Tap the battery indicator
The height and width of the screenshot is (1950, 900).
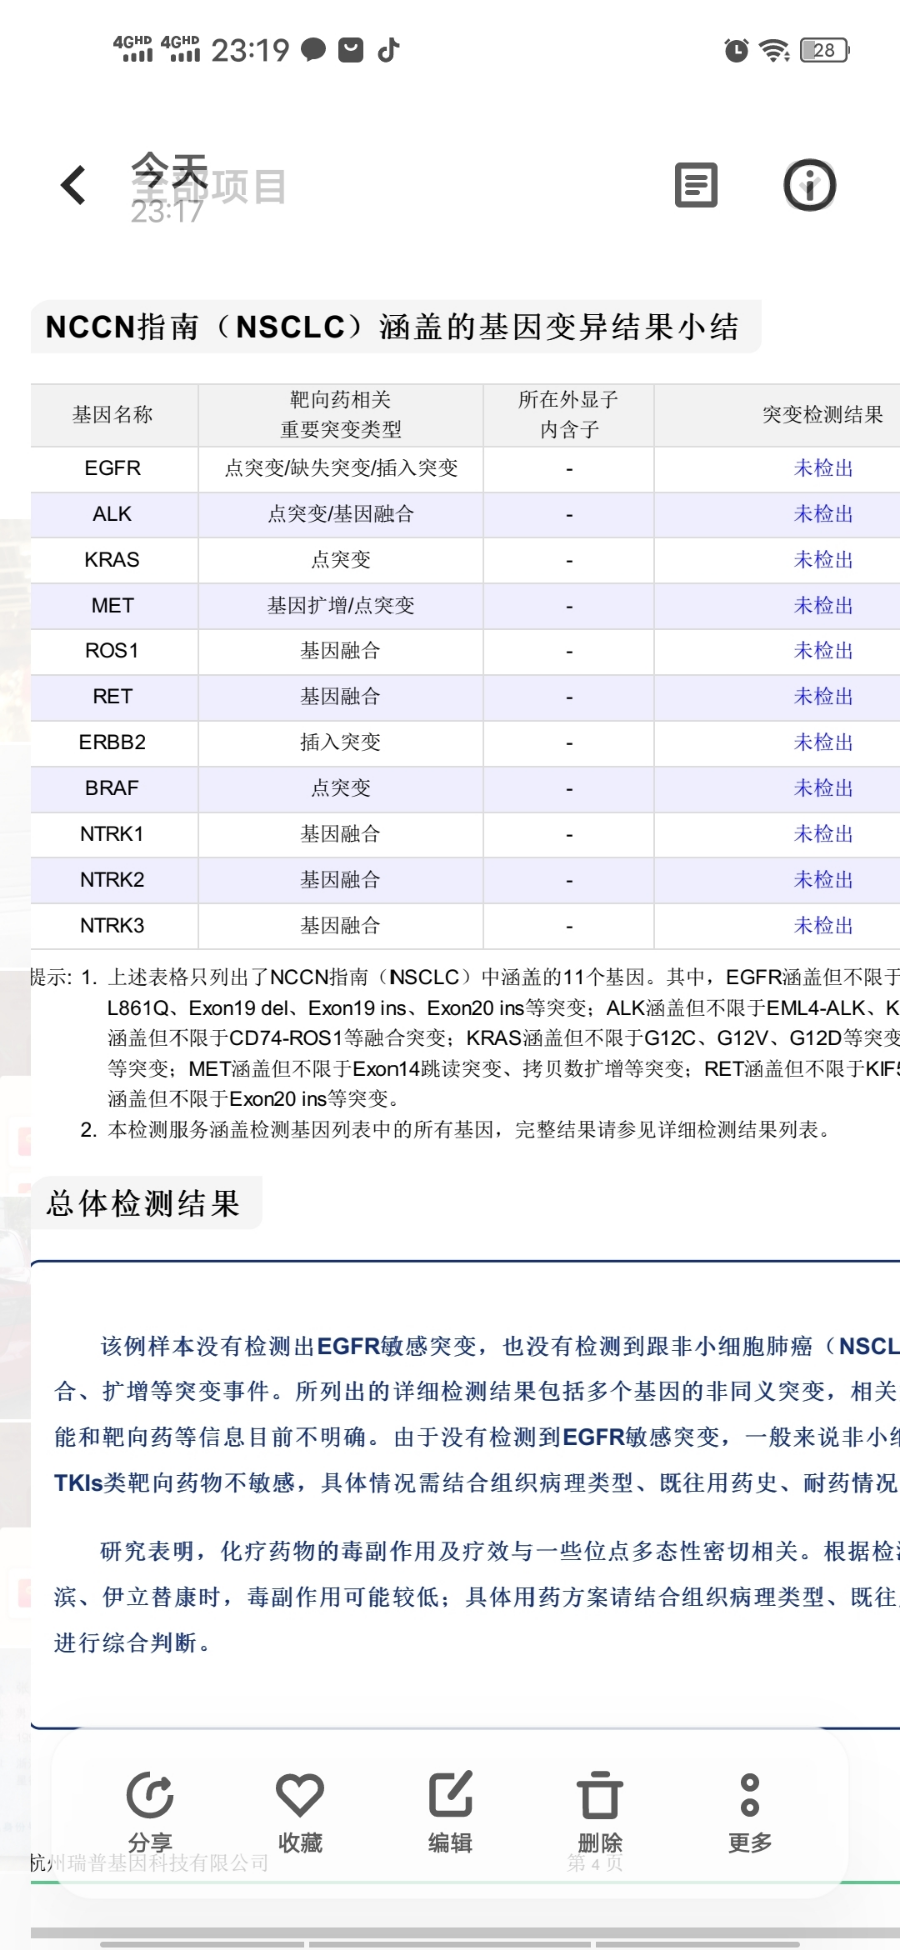(x=825, y=50)
